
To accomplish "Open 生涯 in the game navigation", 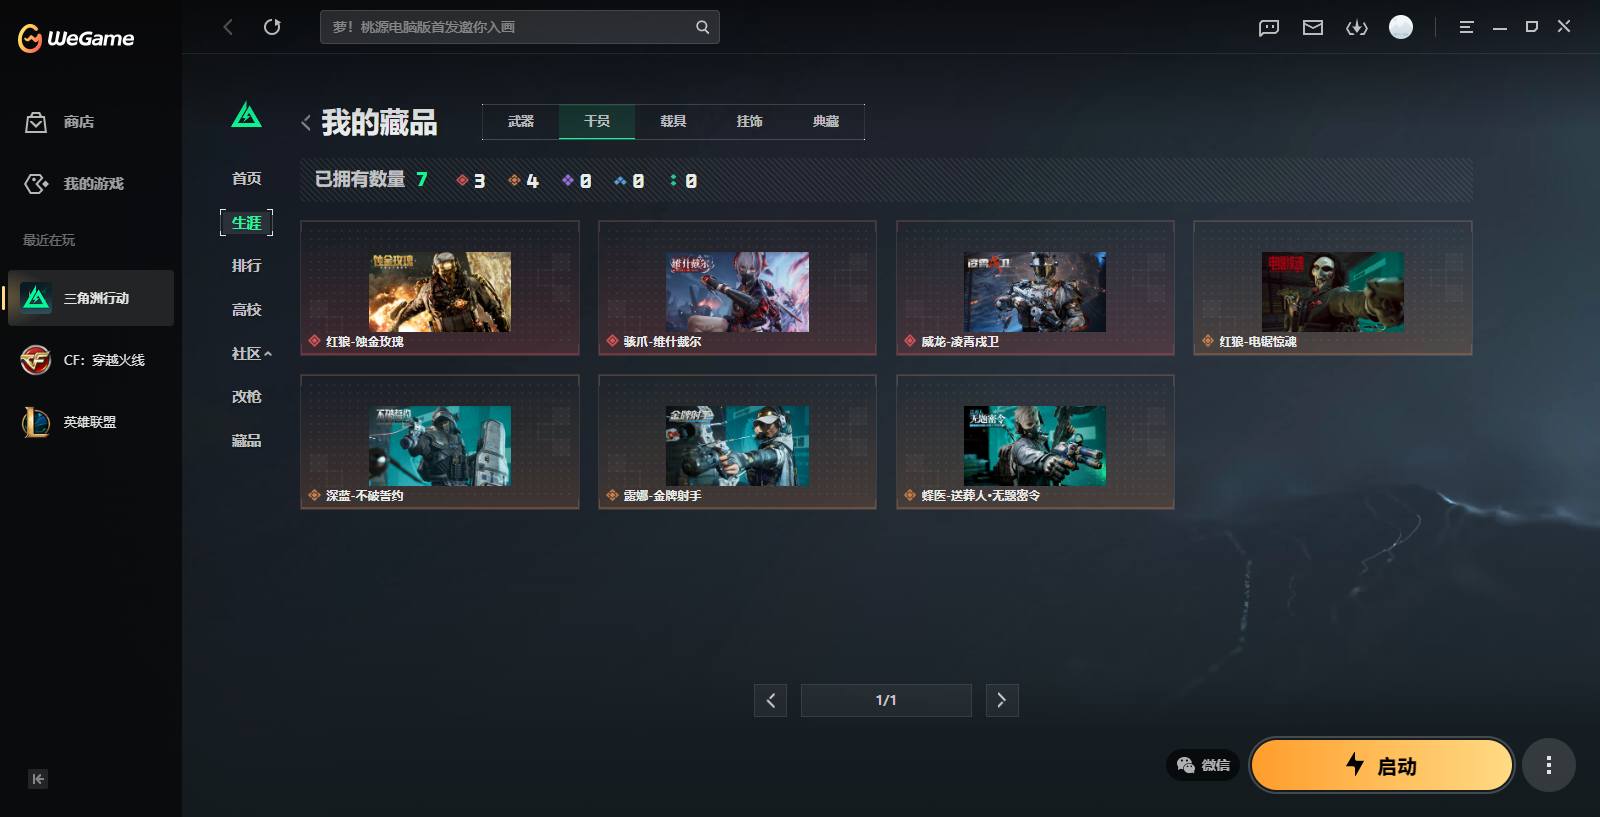I will click(247, 222).
